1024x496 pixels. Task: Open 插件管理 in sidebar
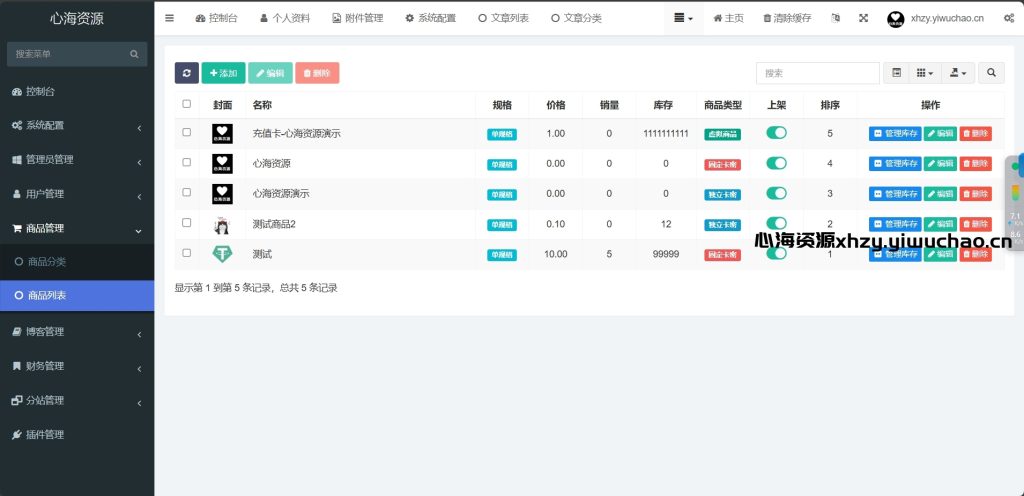(x=77, y=435)
